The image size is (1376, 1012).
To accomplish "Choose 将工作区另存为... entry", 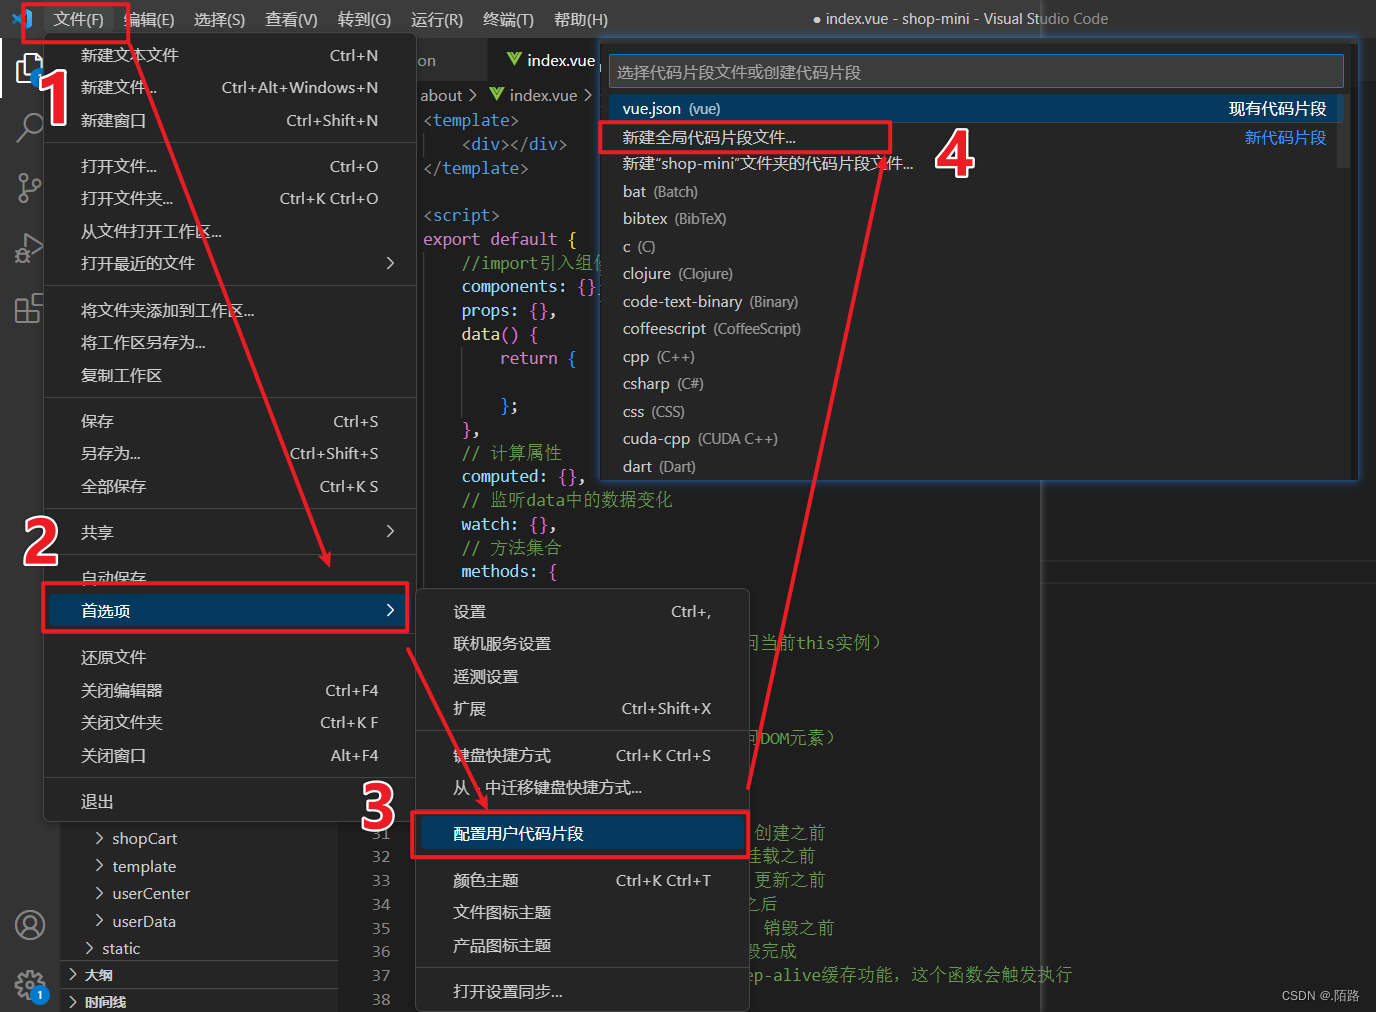I will coord(230,342).
